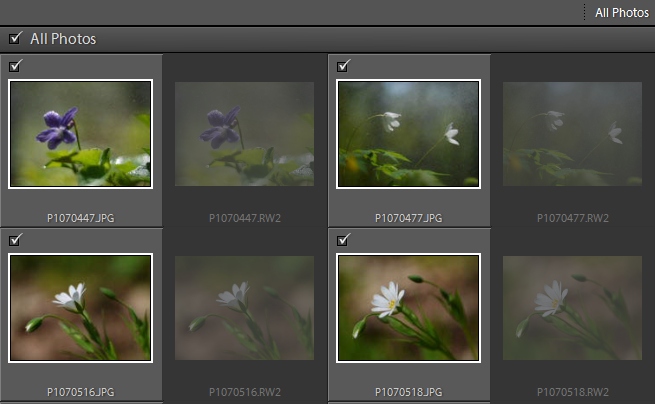Disable import checkbox for P1070518.JPG

[344, 240]
